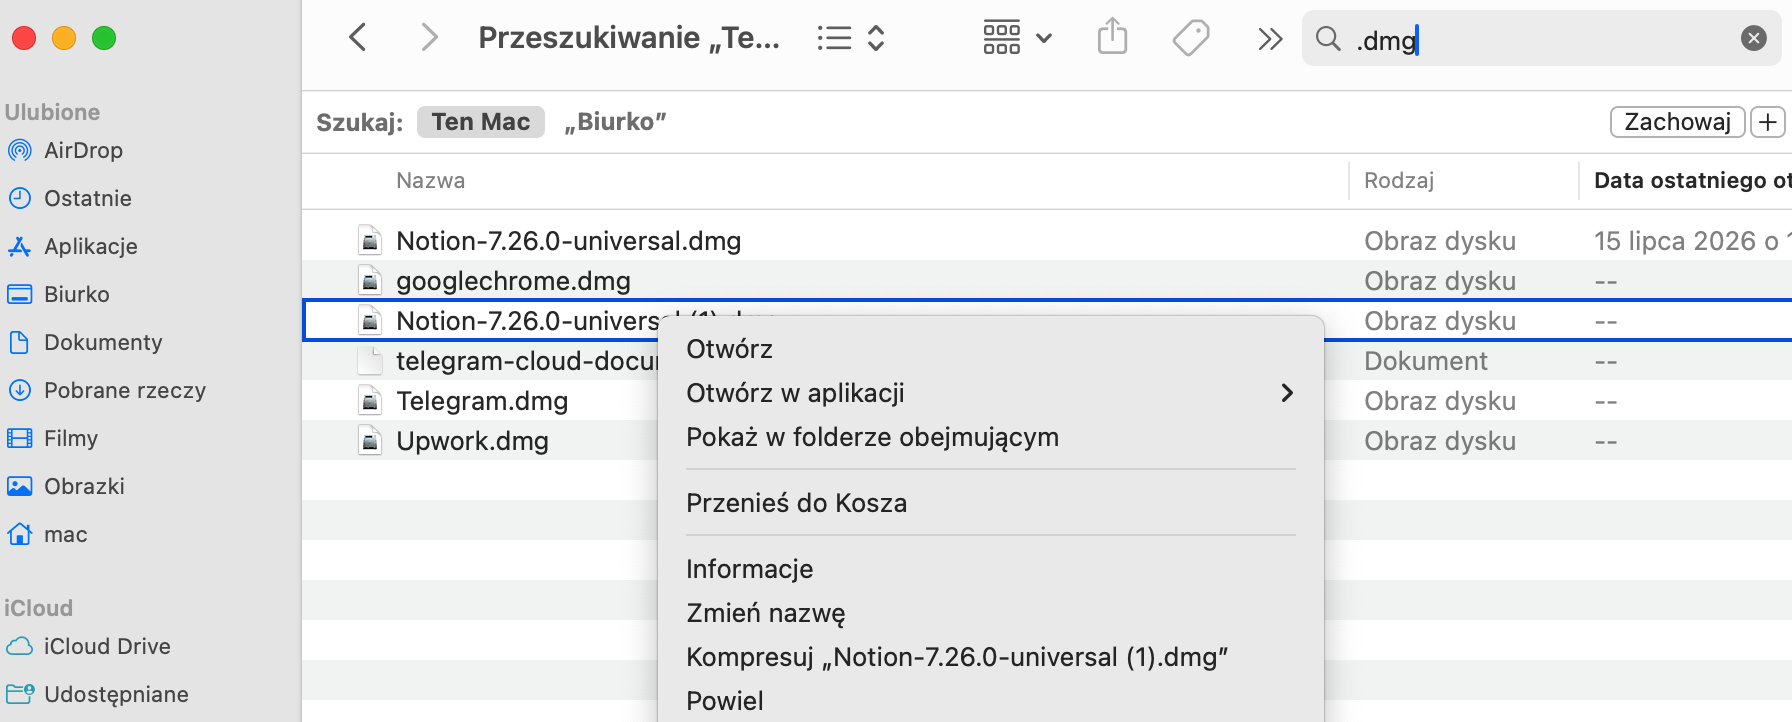
Task: Show more toolbar items via double chevron
Action: pos(1270,39)
